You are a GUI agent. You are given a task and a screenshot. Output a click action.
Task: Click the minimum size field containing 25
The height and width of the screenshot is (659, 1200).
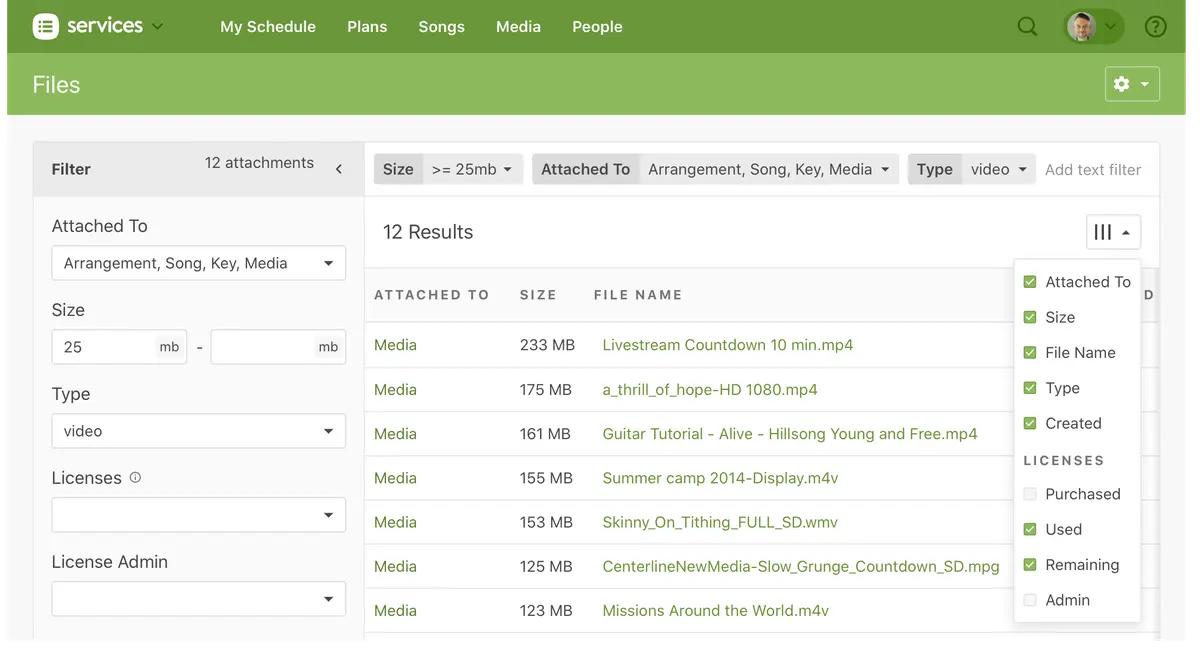(x=119, y=347)
